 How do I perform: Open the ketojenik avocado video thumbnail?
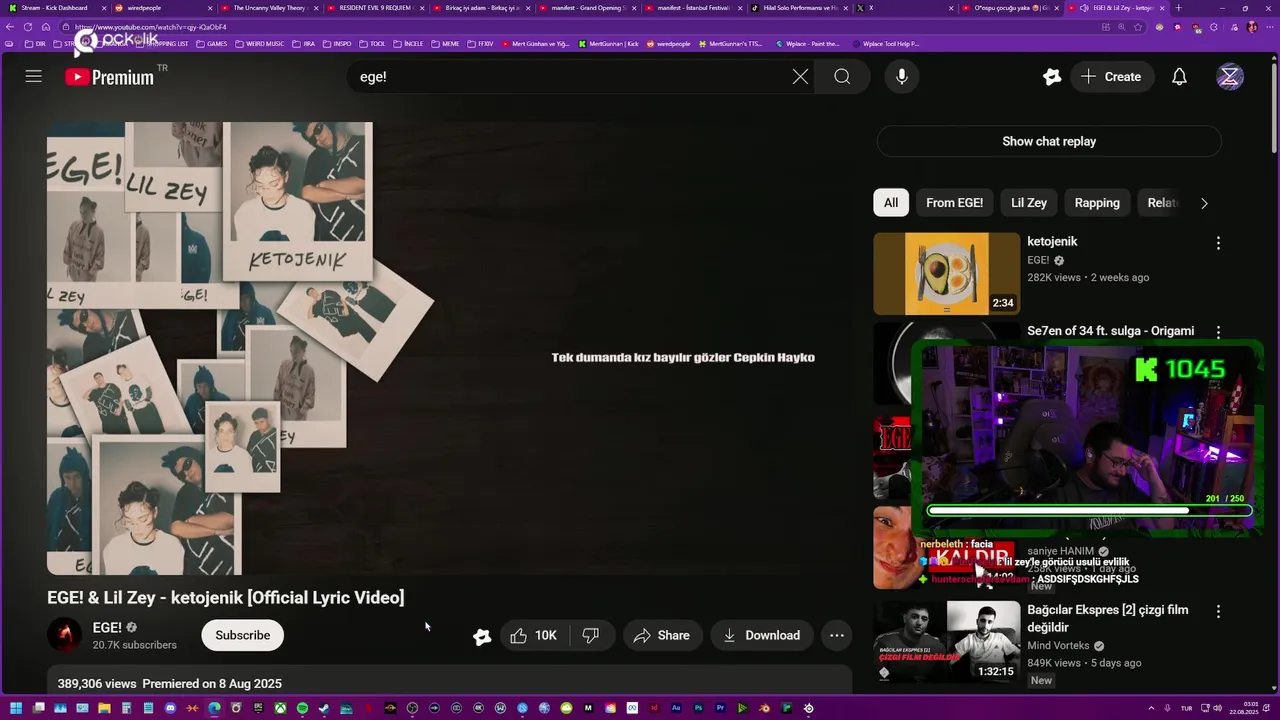[946, 274]
